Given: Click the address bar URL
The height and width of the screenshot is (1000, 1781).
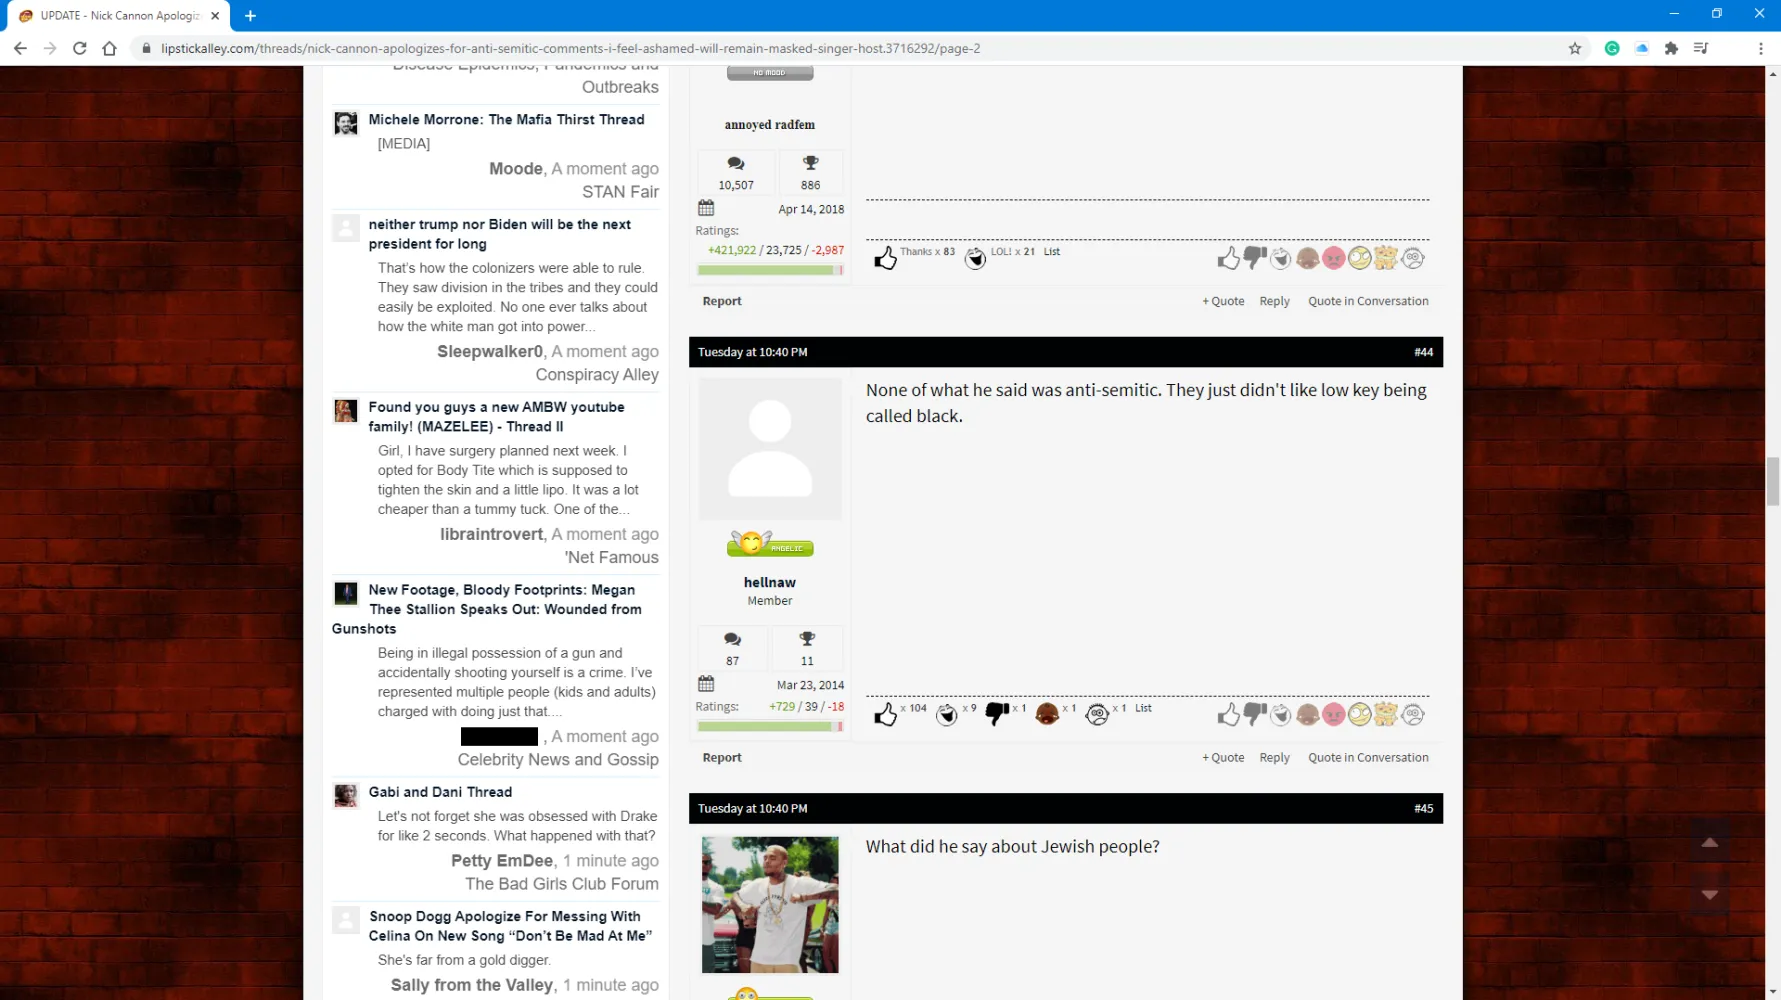Looking at the screenshot, I should [570, 48].
